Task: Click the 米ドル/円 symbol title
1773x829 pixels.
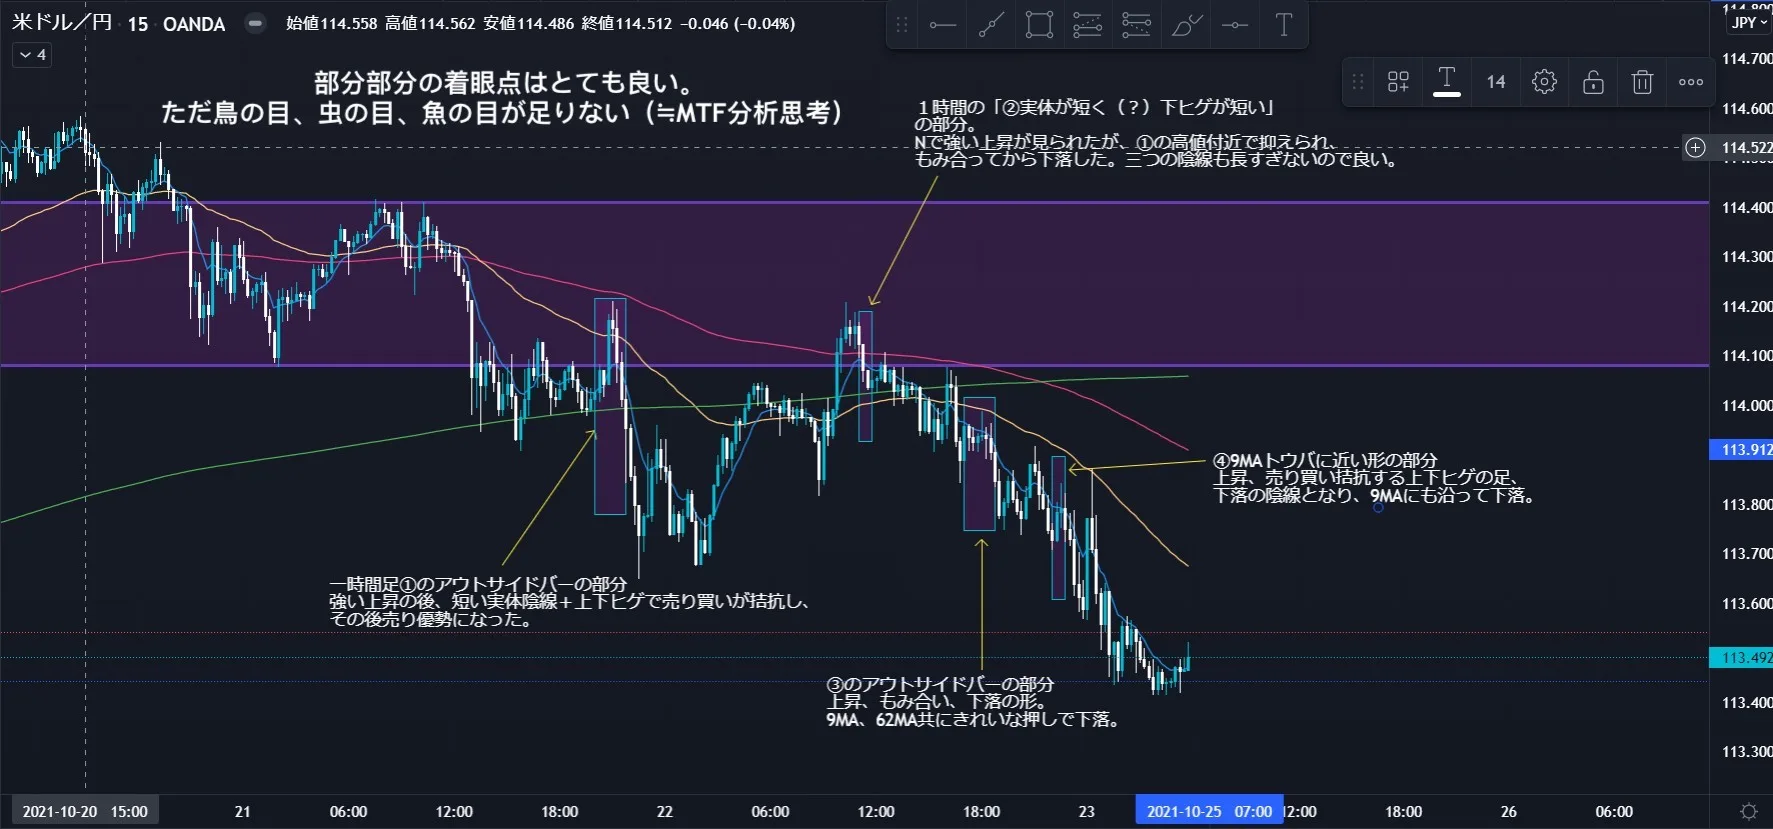Action: [62, 23]
